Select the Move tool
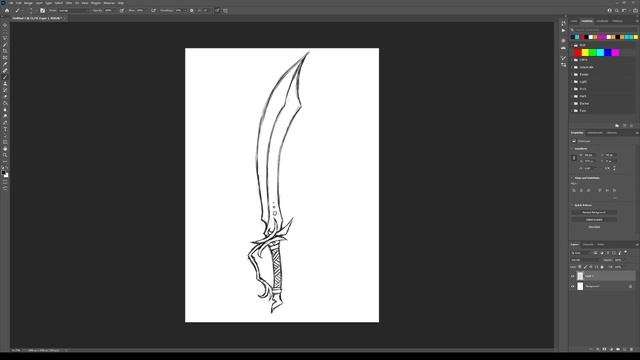640x360 pixels. pyautogui.click(x=5, y=25)
